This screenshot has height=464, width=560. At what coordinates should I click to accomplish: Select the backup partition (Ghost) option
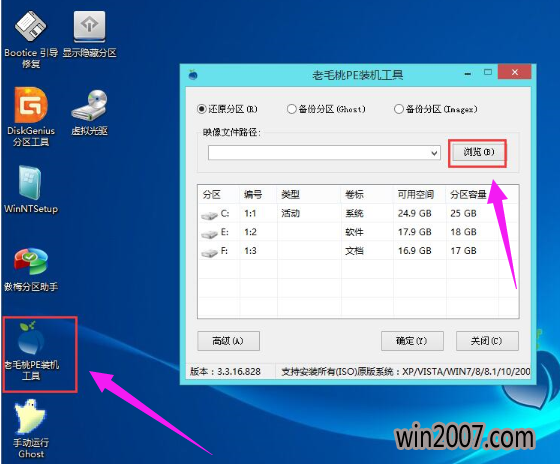[x=326, y=109]
